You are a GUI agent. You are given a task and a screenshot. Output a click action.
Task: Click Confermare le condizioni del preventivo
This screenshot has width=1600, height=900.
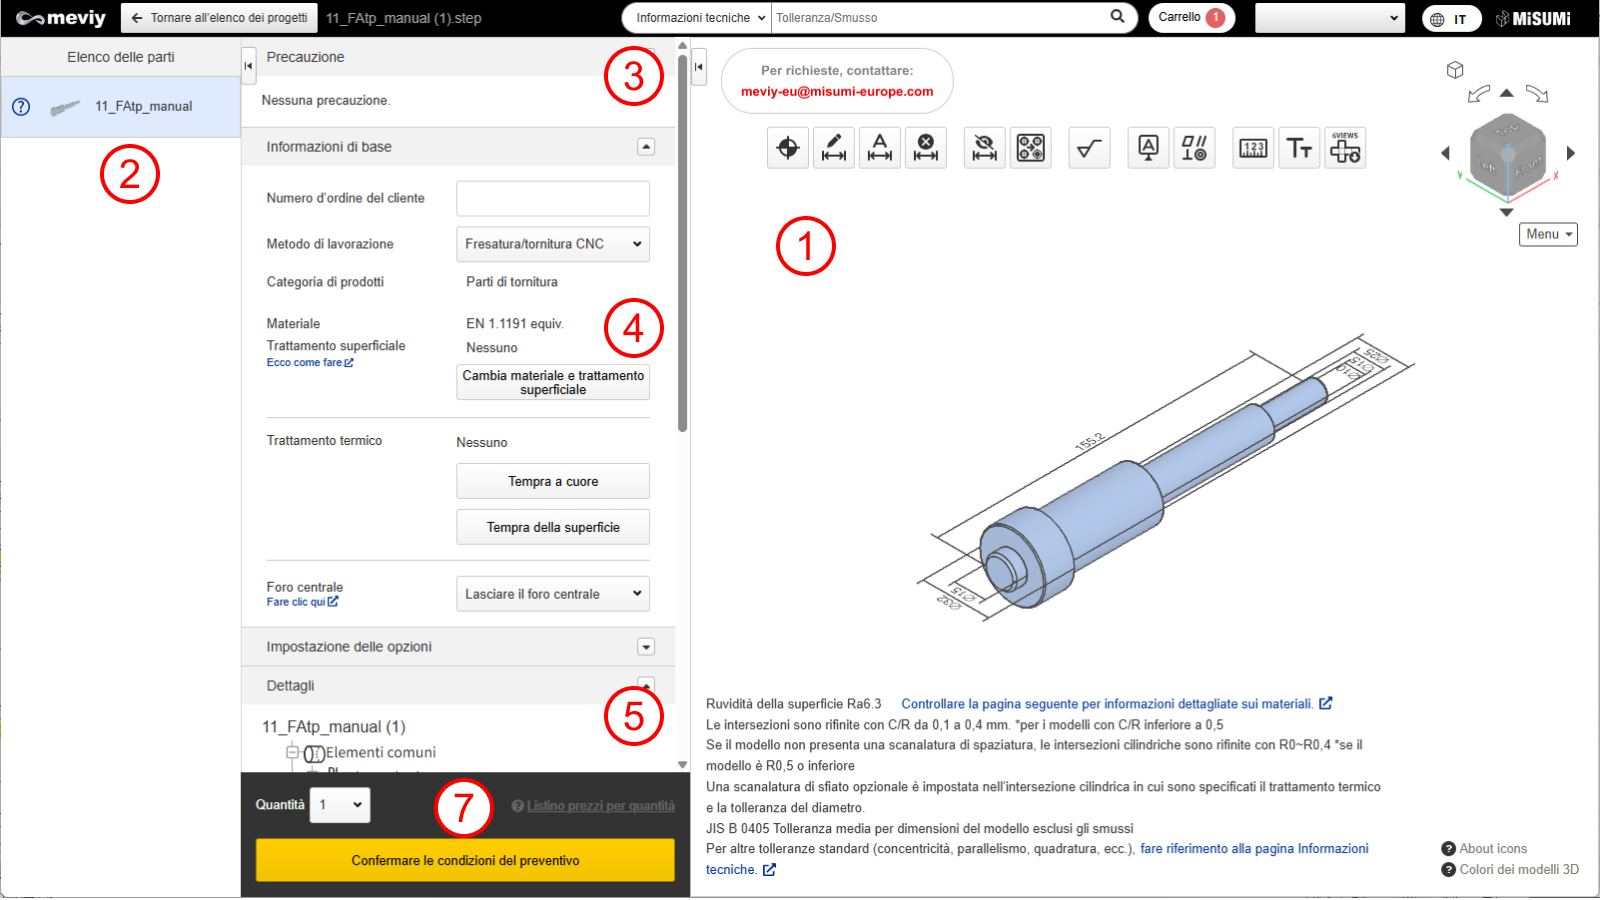(465, 860)
